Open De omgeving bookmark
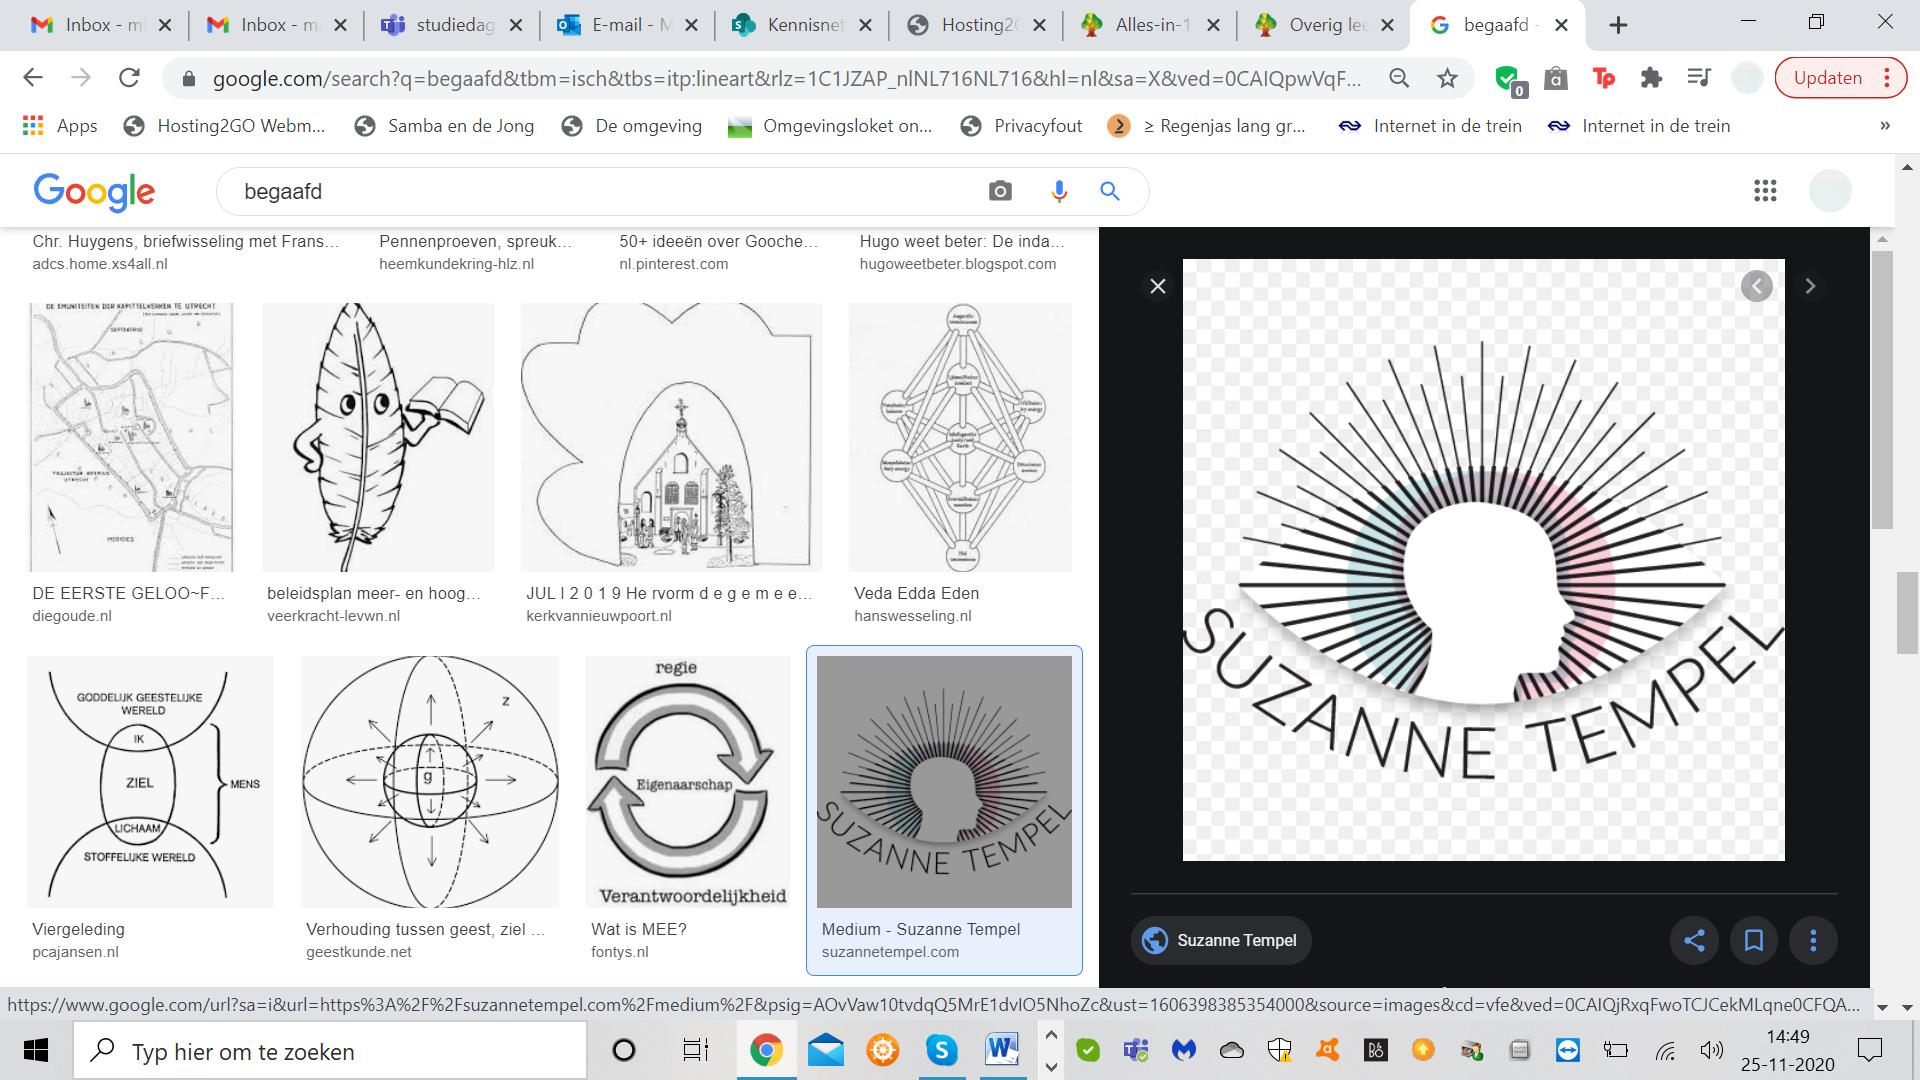Screen dimensions: 1920x1080 pos(632,126)
